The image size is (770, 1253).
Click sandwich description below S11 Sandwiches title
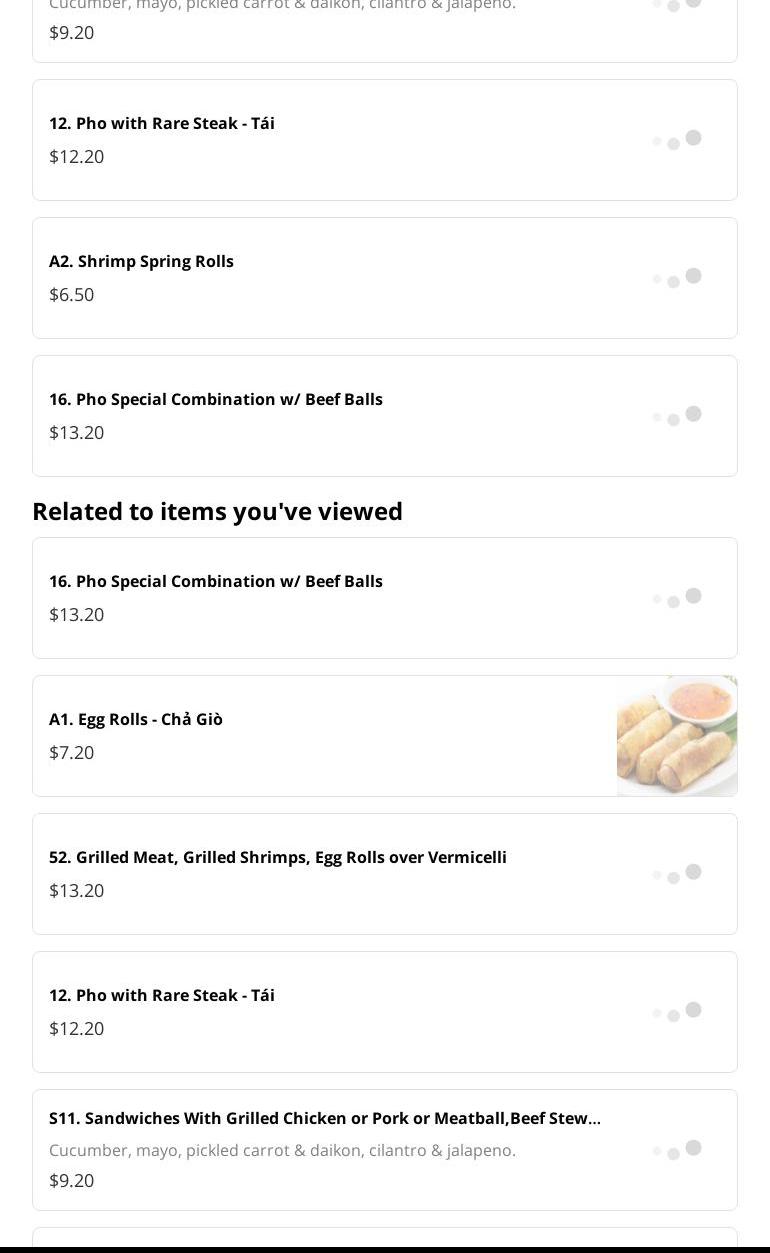(282, 1150)
